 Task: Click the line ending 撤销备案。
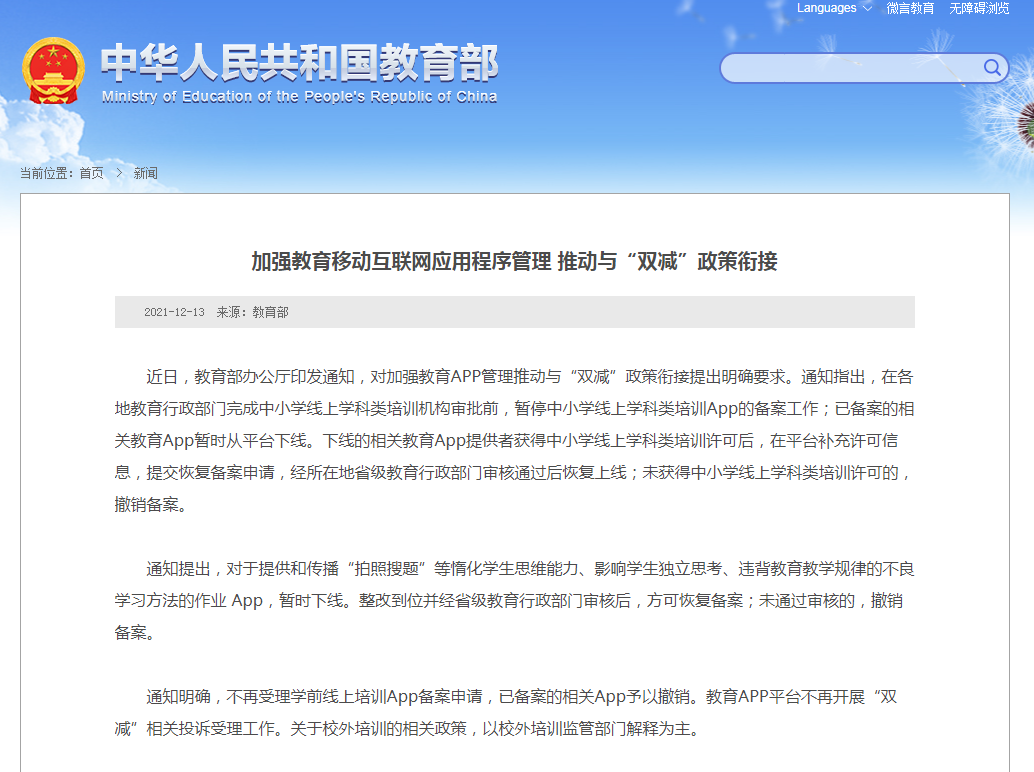click(151, 505)
